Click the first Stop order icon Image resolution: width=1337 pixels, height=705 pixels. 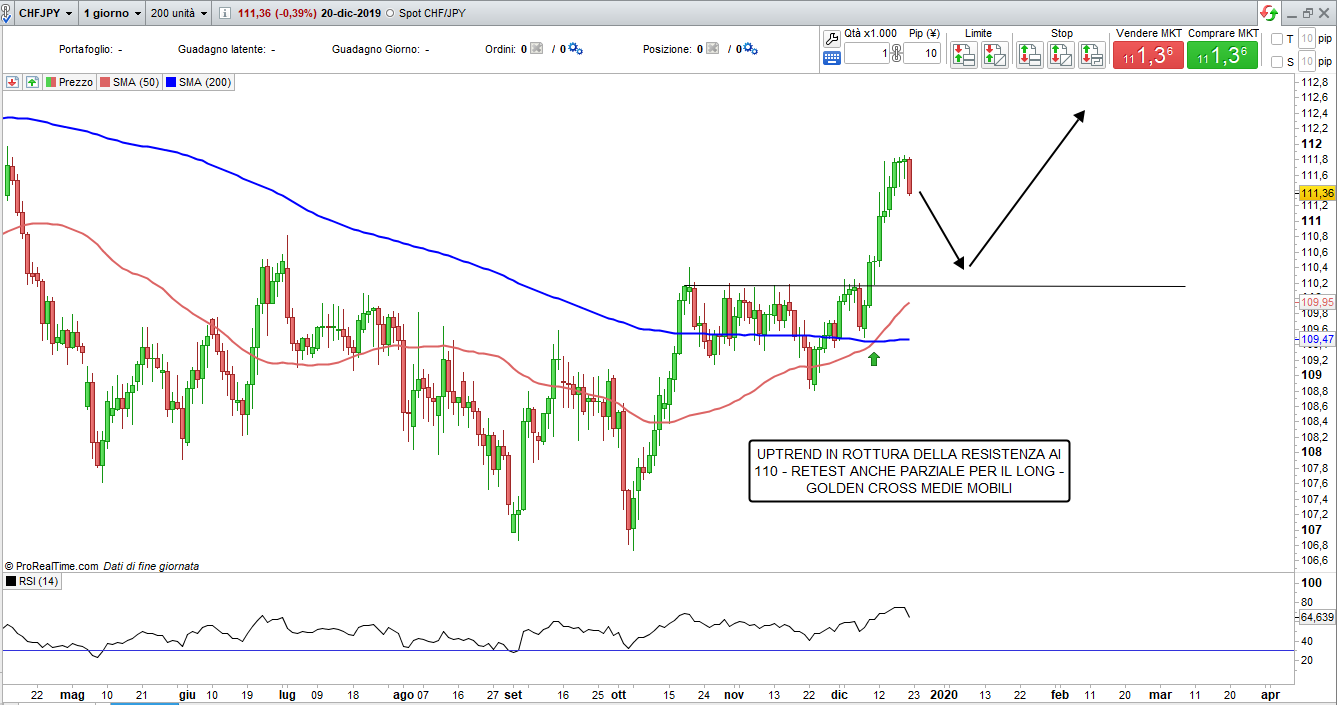(x=1030, y=55)
